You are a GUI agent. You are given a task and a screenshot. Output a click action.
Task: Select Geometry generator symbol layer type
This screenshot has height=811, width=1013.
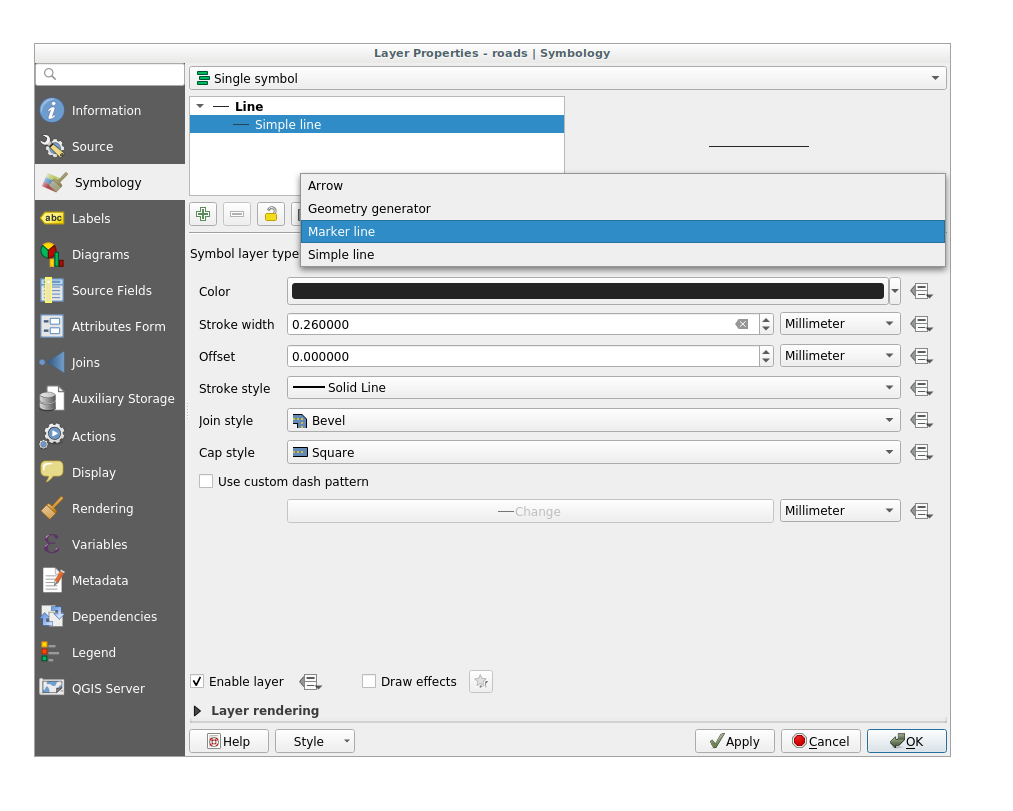622,209
